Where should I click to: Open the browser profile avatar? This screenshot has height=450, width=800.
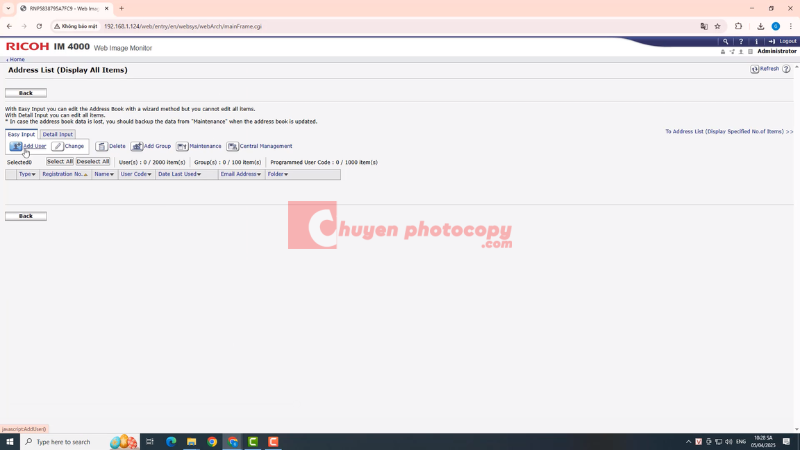(x=776, y=27)
